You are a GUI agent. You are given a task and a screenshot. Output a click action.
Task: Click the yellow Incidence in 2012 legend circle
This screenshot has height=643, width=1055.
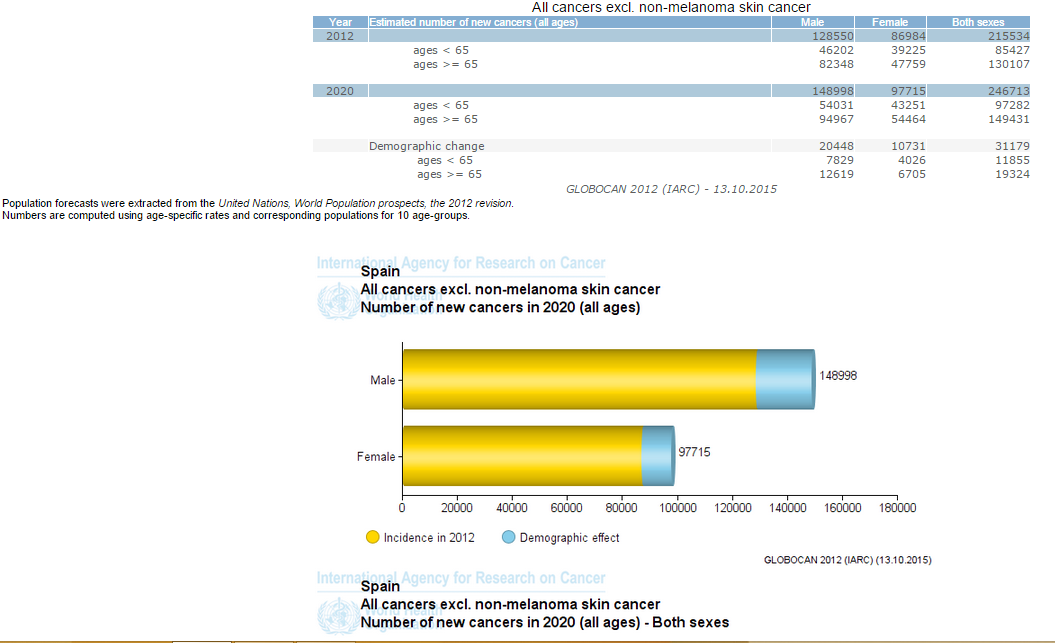(x=373, y=537)
